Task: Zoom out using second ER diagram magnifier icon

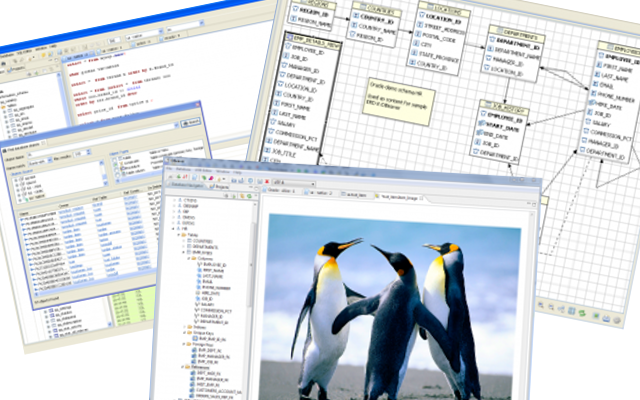Action: pos(551,307)
